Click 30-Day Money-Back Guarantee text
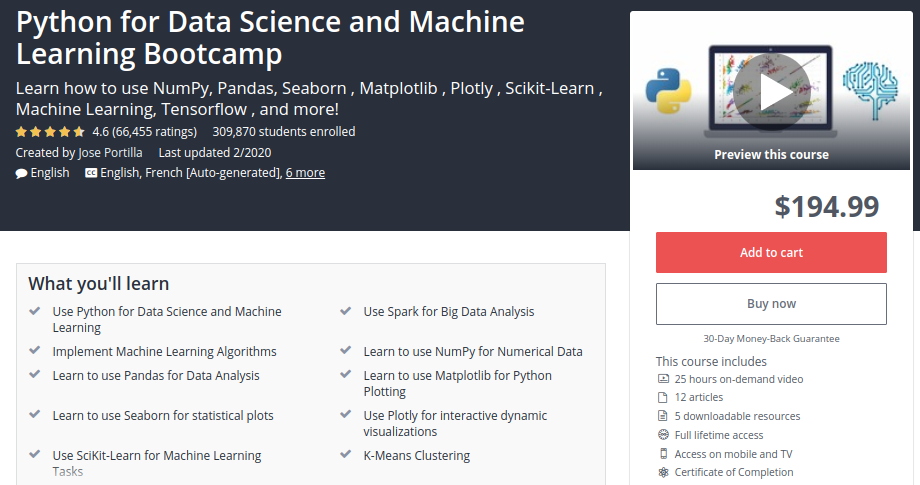This screenshot has height=485, width=920. click(772, 339)
